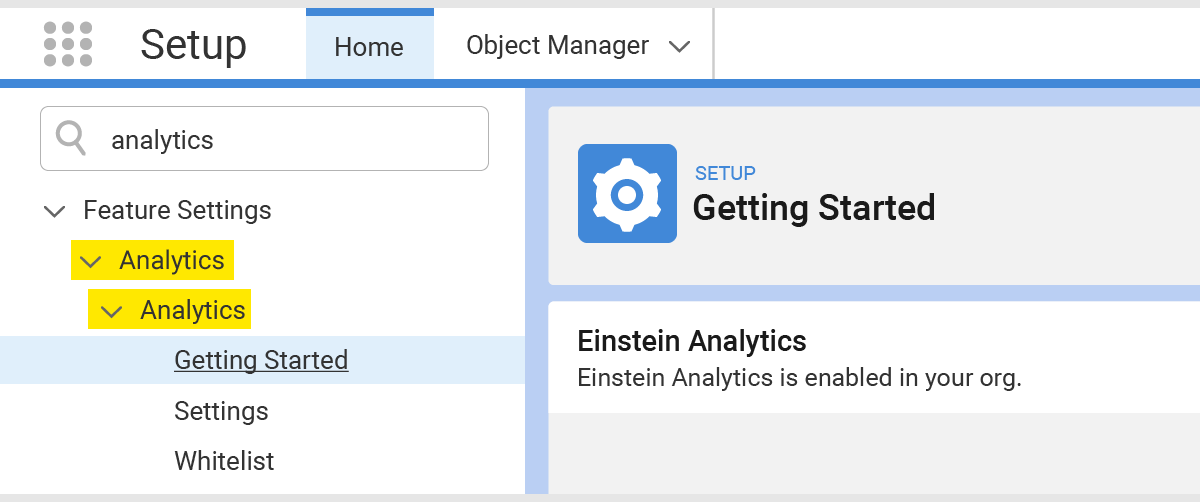
Task: Select the Feature Settings tree label
Action: point(177,210)
